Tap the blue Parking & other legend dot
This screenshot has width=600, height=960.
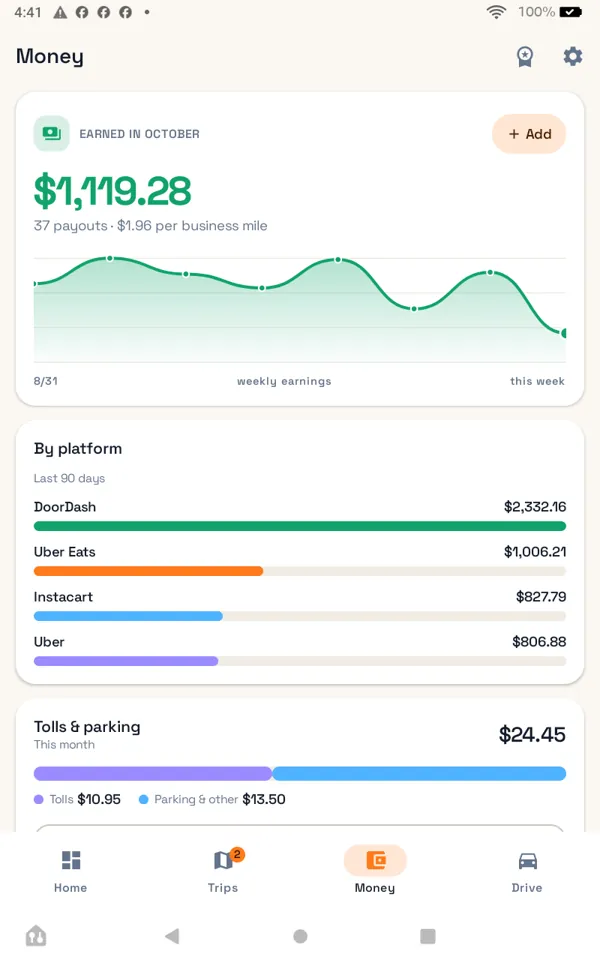144,799
